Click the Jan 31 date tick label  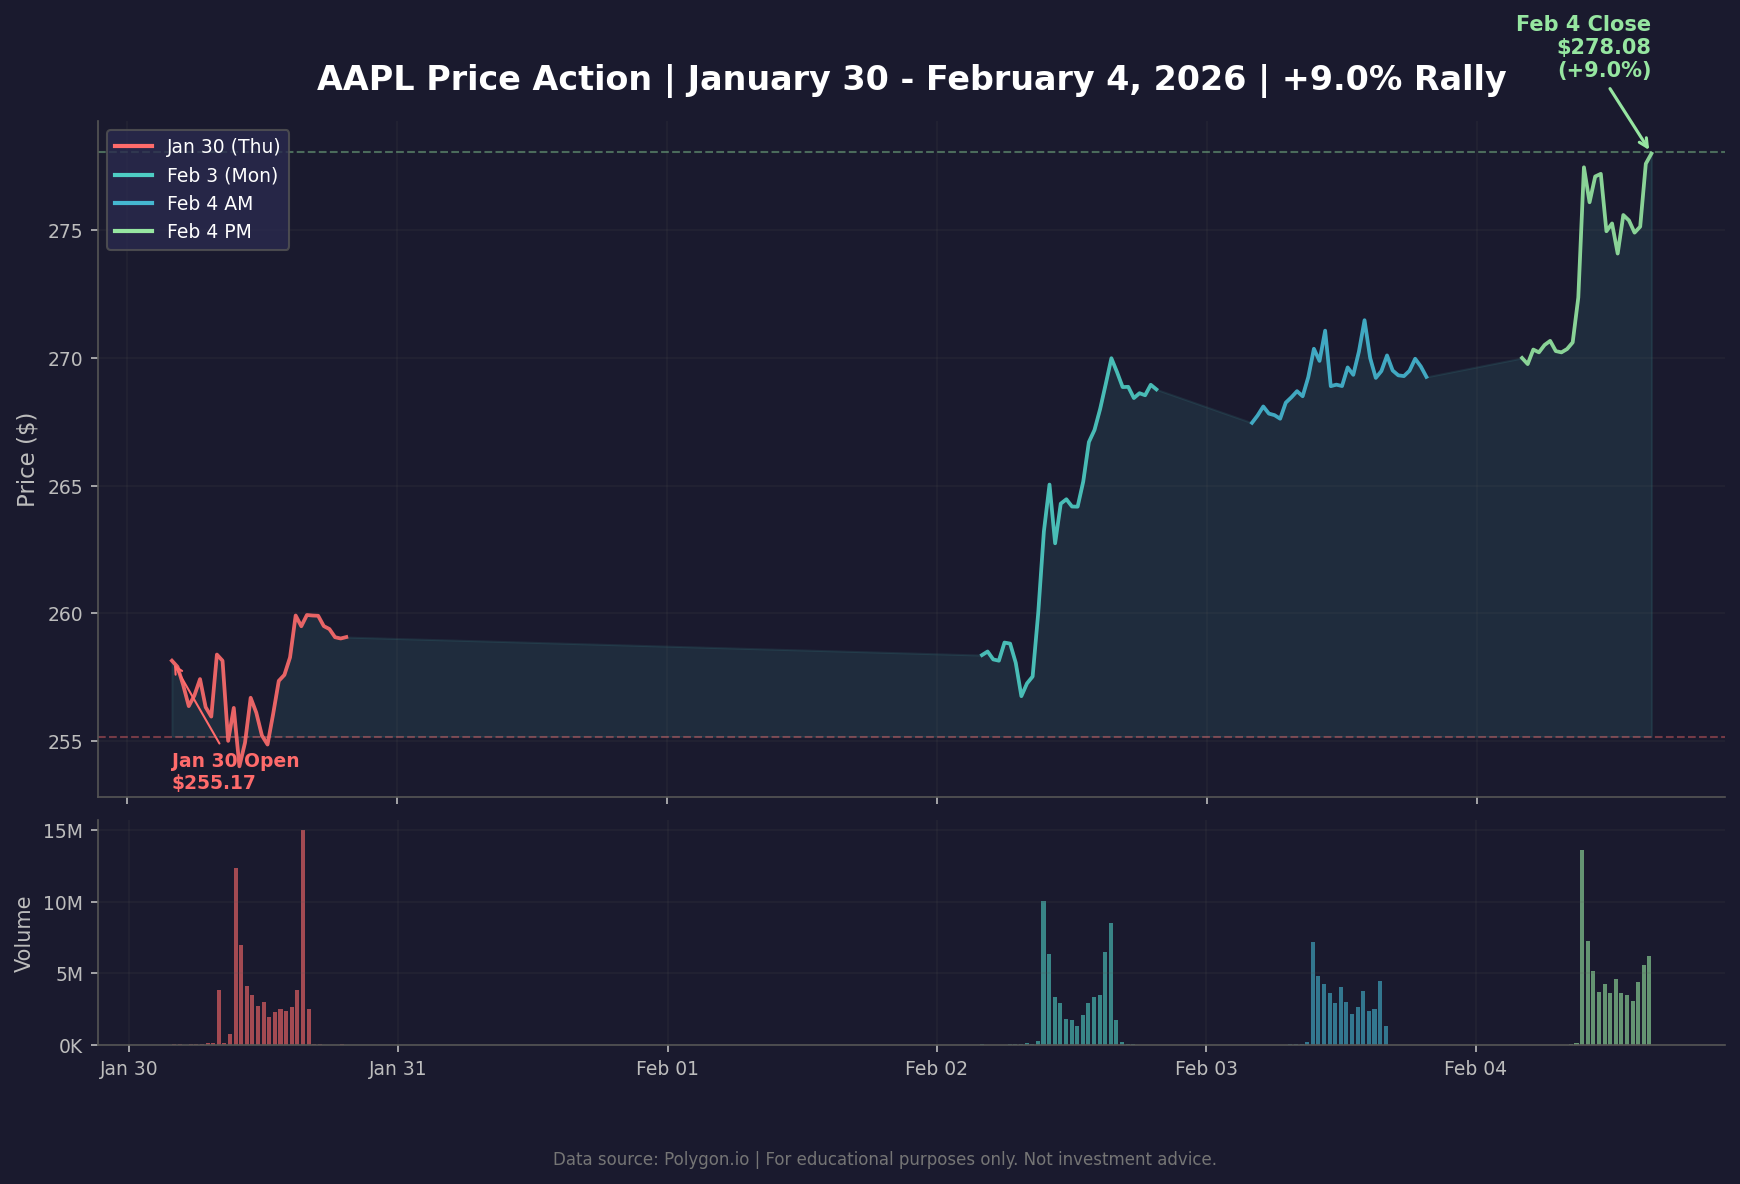point(397,1069)
